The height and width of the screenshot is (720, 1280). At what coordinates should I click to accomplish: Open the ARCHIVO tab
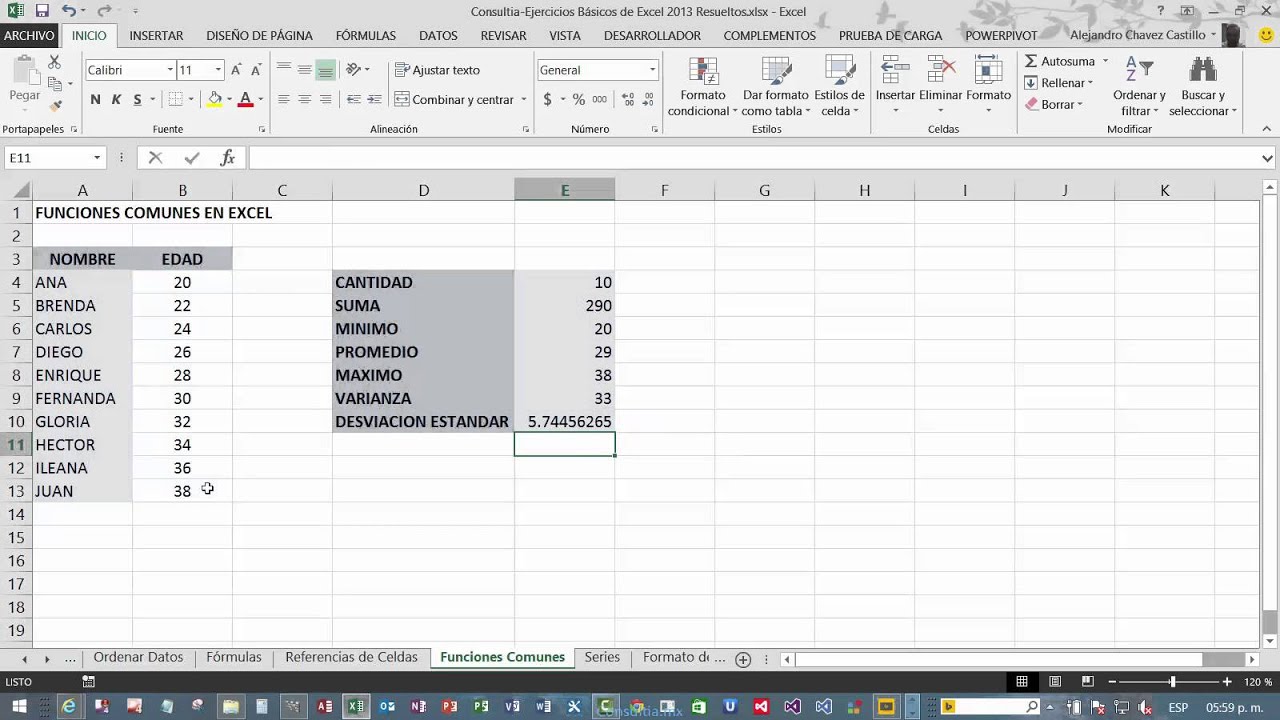pos(29,35)
